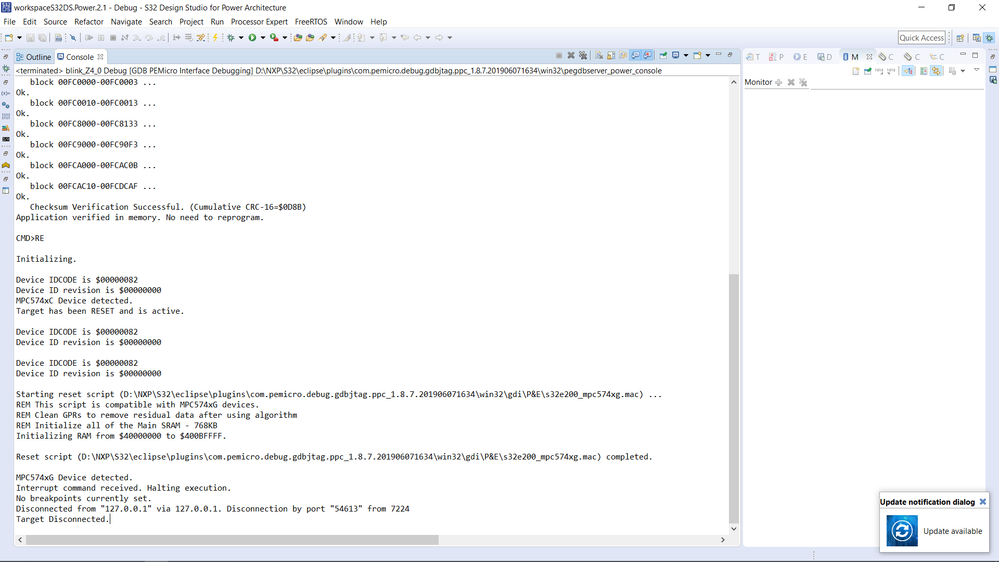Click the Clear Console icon
999x562 pixels.
point(599,55)
